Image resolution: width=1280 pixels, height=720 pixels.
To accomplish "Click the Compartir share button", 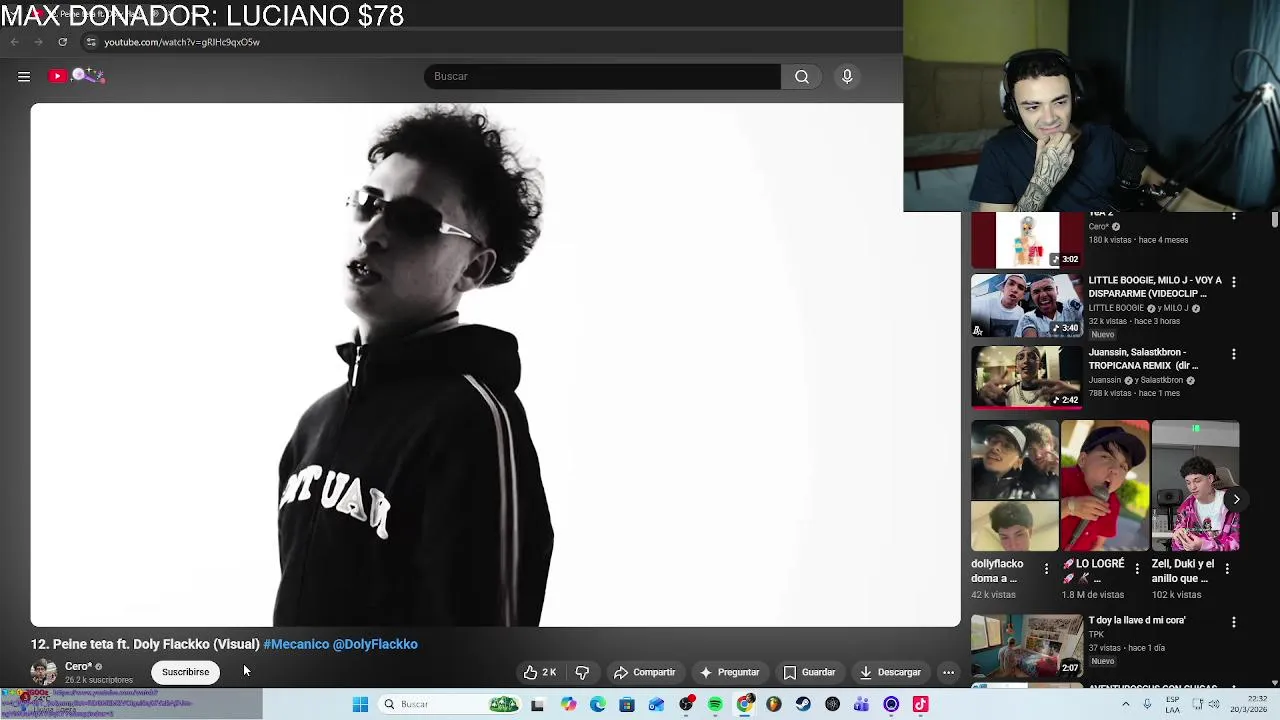I will point(644,672).
